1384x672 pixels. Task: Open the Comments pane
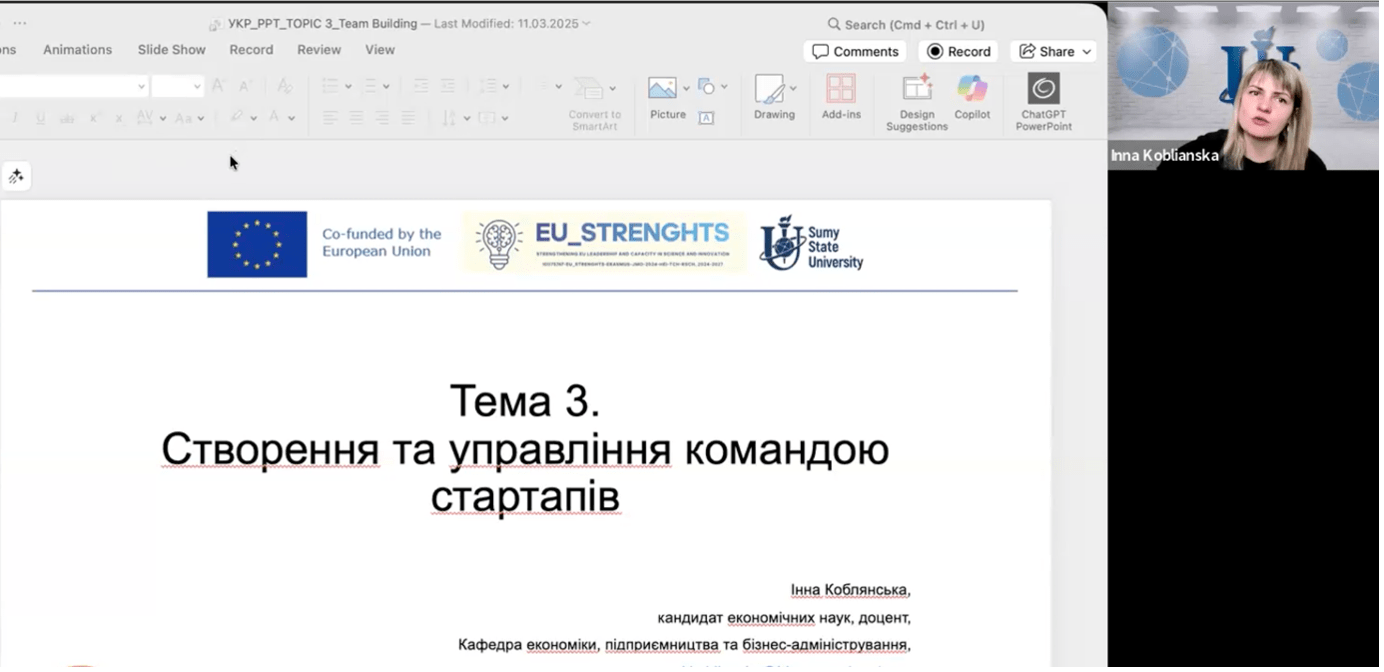click(854, 52)
